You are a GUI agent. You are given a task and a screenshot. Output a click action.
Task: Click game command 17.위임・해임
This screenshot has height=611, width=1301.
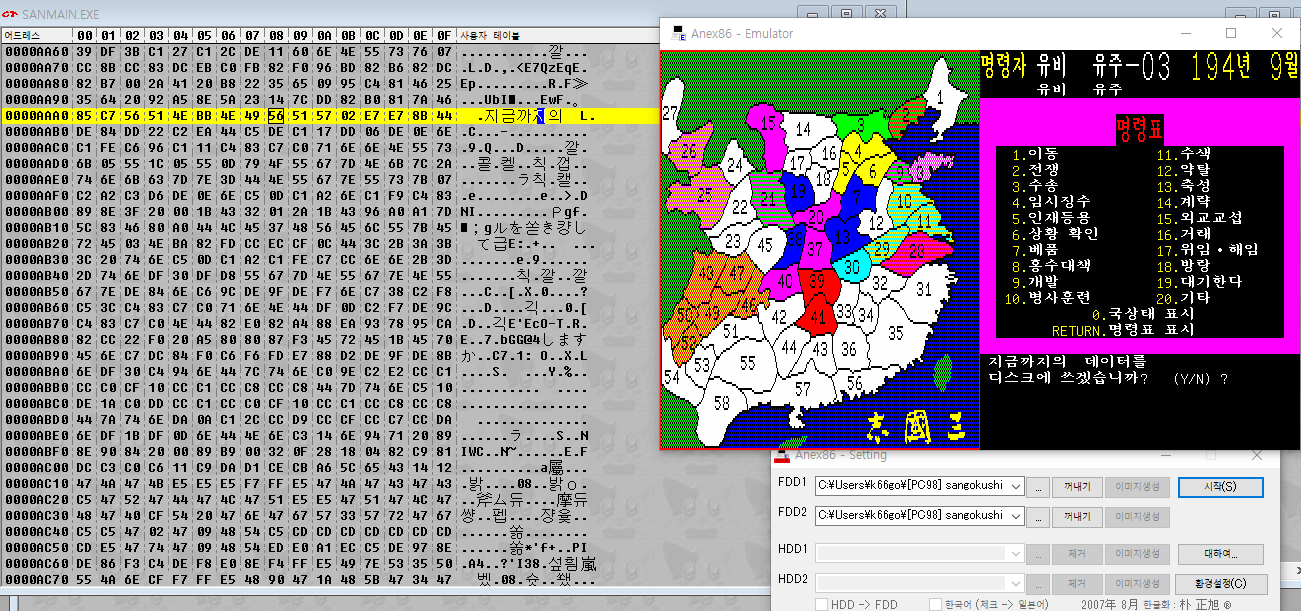[1207, 250]
